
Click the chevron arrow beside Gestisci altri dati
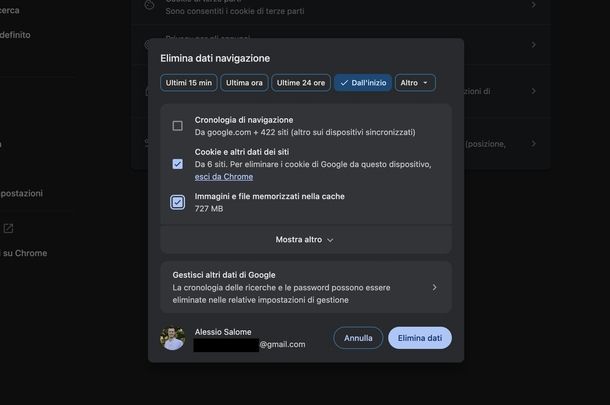[x=434, y=287]
